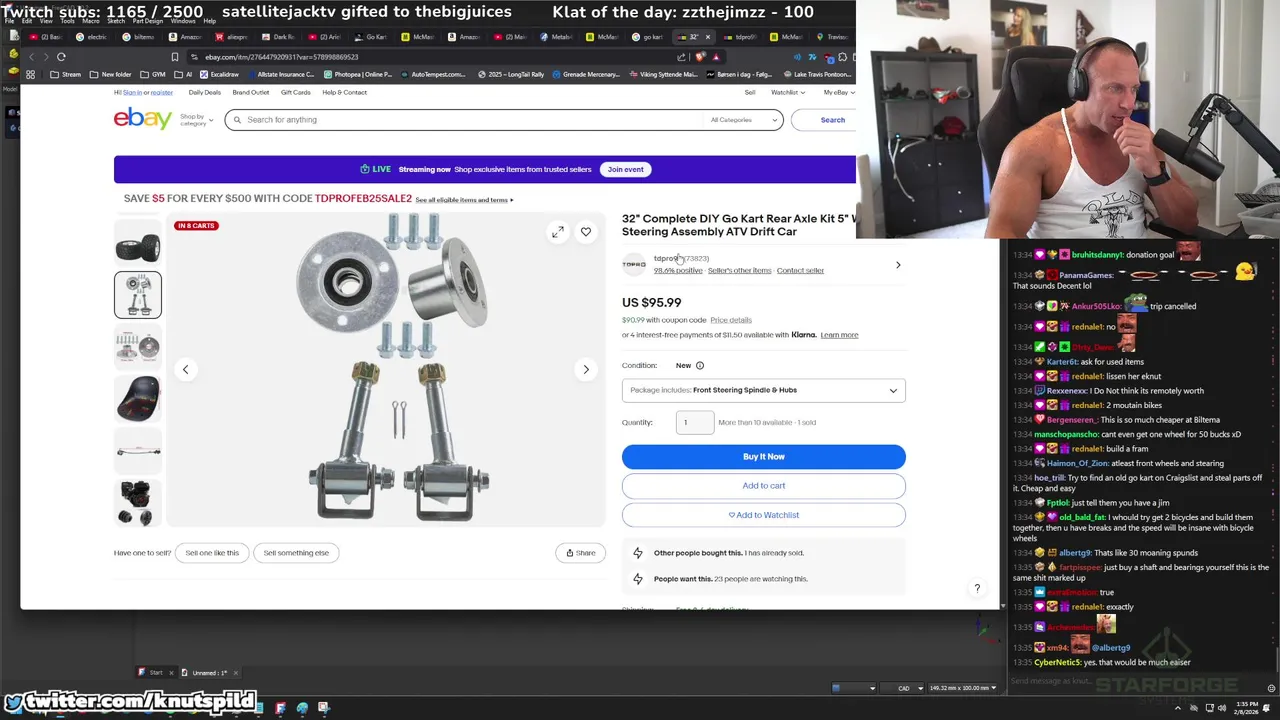
Task: Open the Package includes dropdown
Action: (x=764, y=390)
